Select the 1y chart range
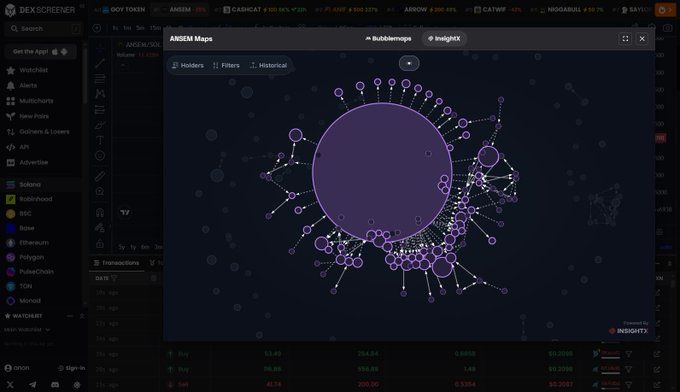The image size is (680, 392). pos(133,247)
